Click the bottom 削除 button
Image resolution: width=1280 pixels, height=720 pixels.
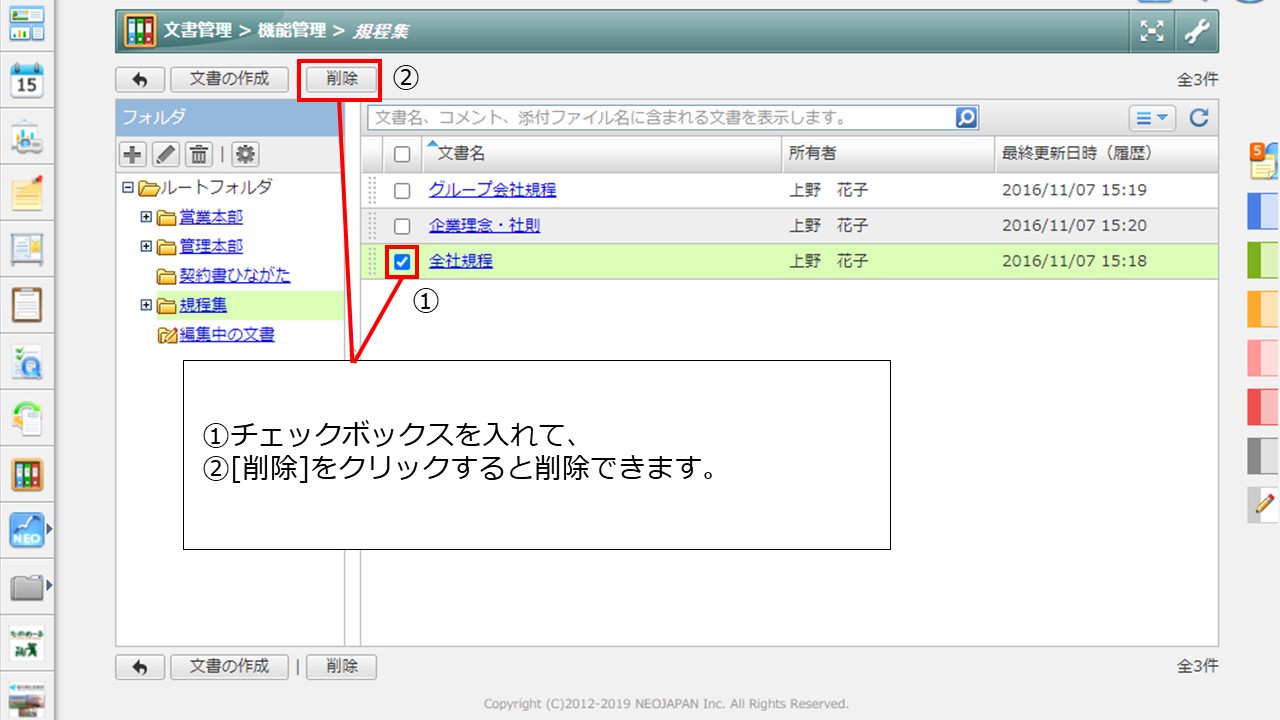(342, 667)
